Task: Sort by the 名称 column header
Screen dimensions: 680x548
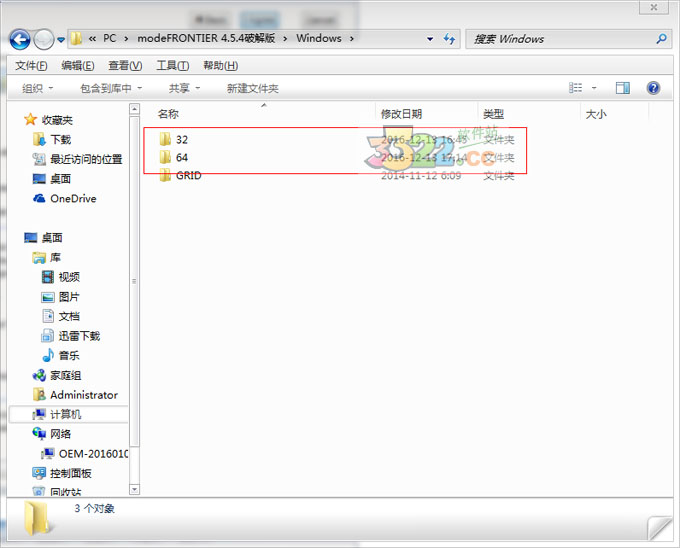Action: pyautogui.click(x=168, y=114)
